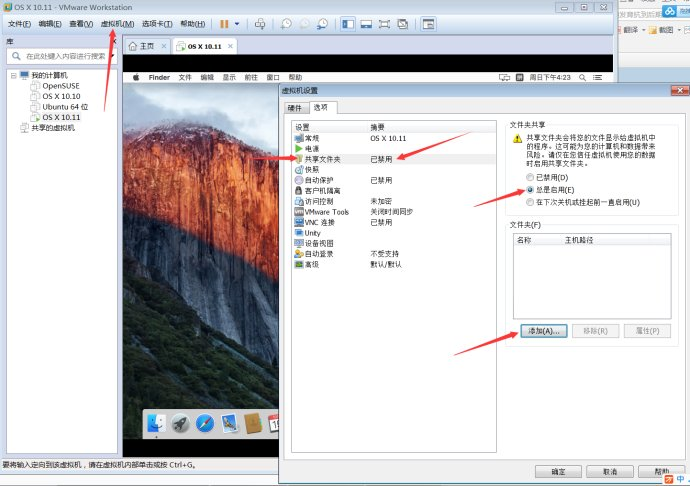Close the OS X 10.11 tab
This screenshot has width=690, height=486.
(230, 46)
